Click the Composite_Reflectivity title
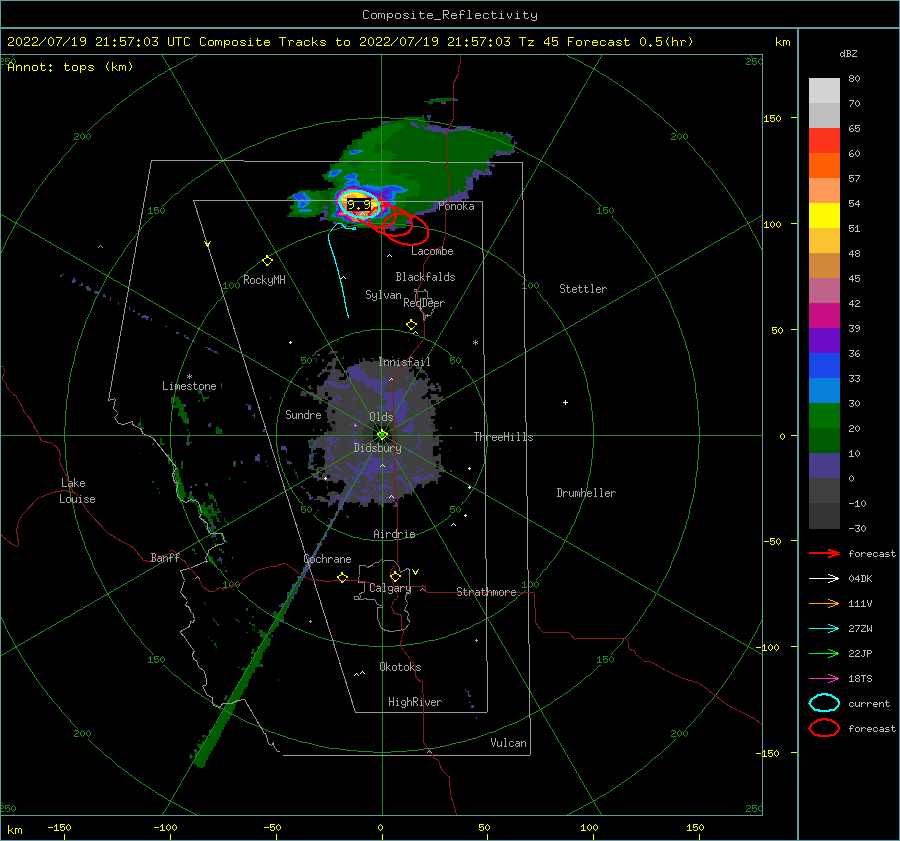 click(449, 15)
